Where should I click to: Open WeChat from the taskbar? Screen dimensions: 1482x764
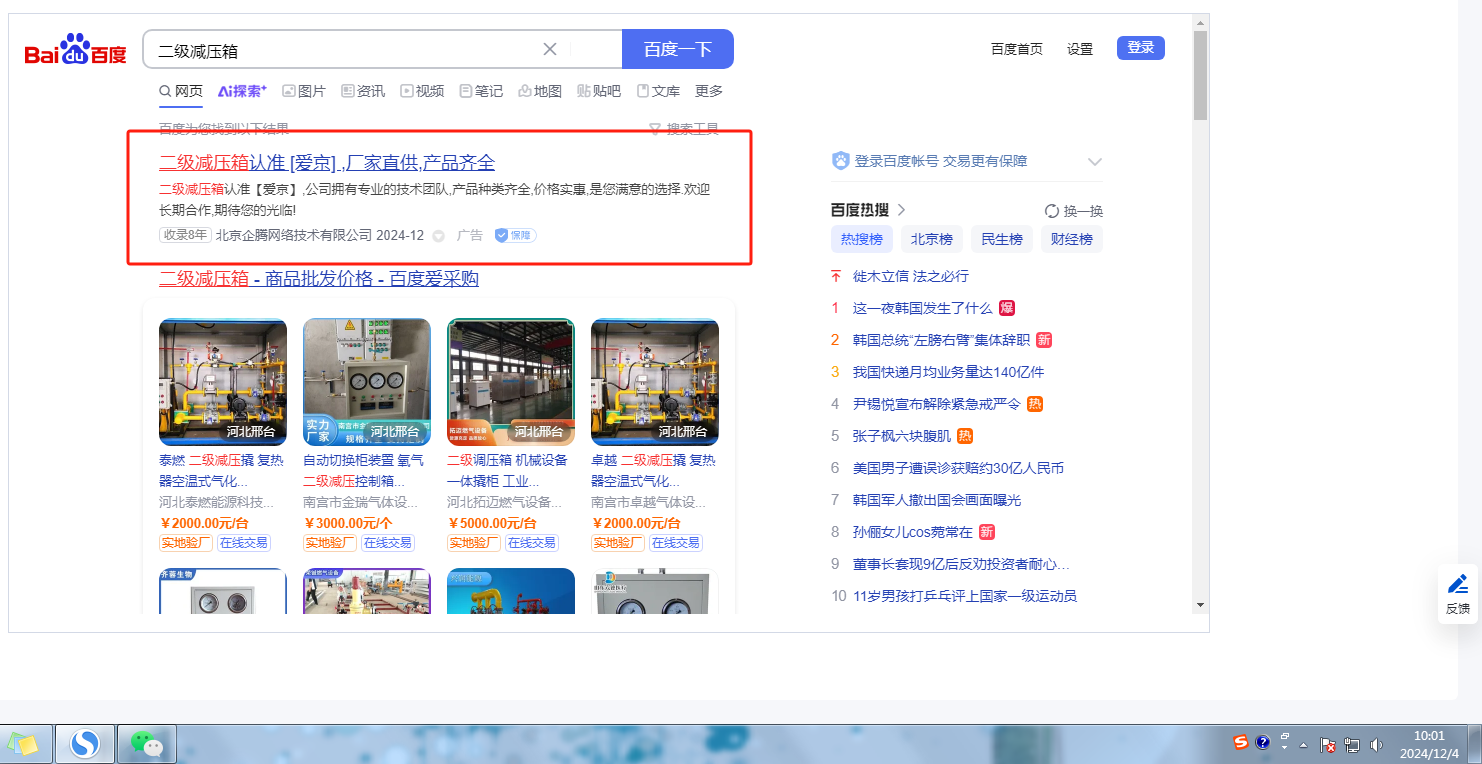point(147,744)
